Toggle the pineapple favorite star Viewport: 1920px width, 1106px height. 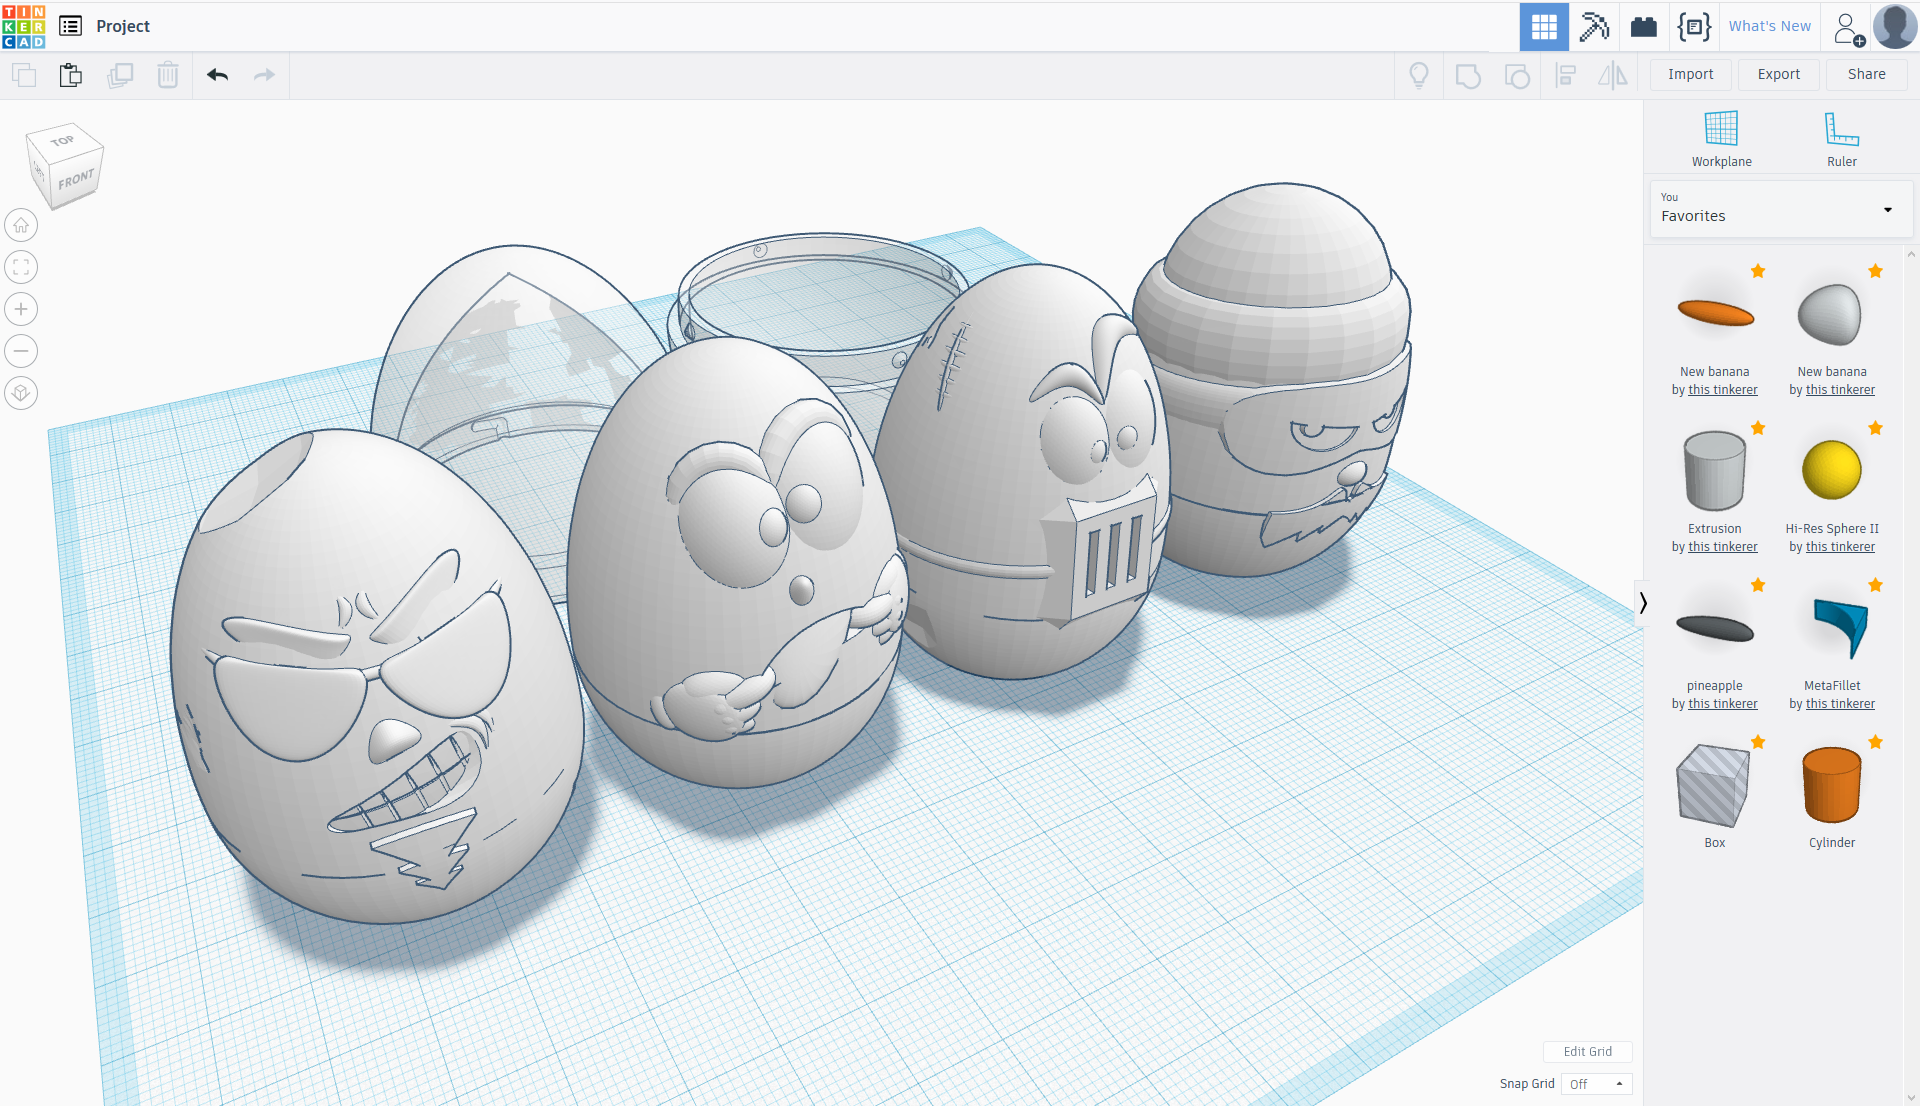tap(1758, 585)
